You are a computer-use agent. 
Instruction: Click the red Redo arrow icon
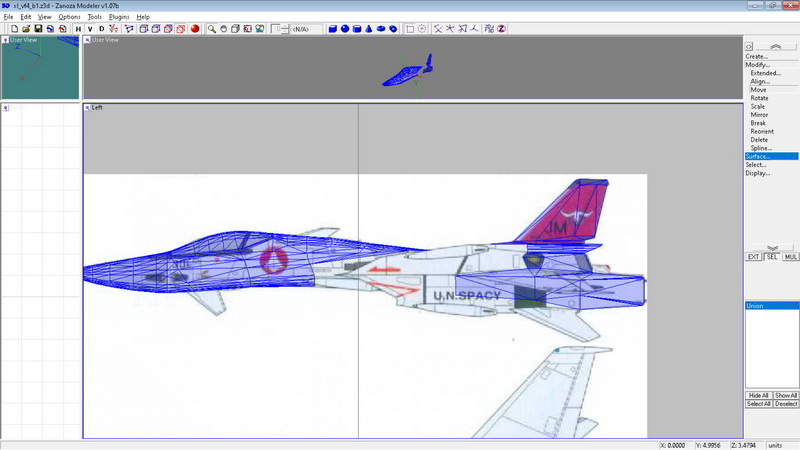click(62, 29)
